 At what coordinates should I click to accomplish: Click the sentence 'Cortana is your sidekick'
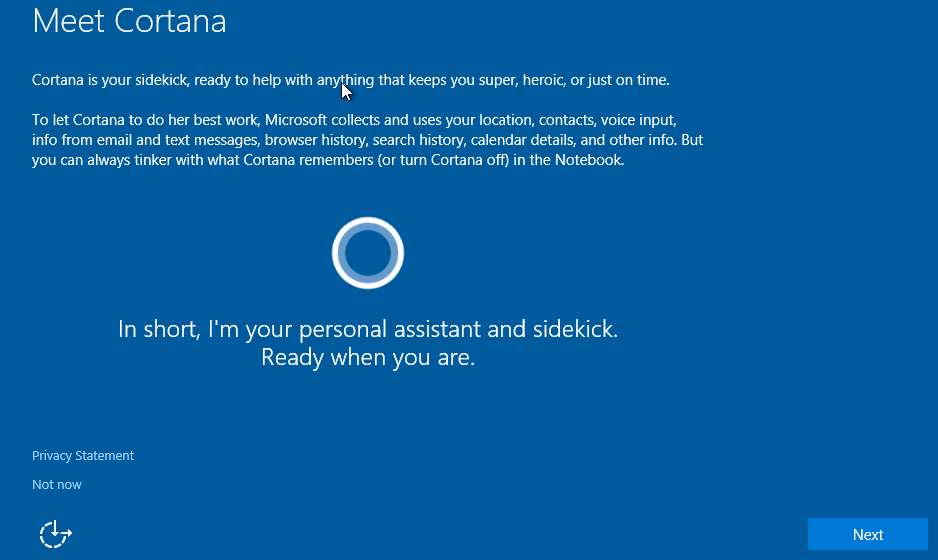(110, 80)
